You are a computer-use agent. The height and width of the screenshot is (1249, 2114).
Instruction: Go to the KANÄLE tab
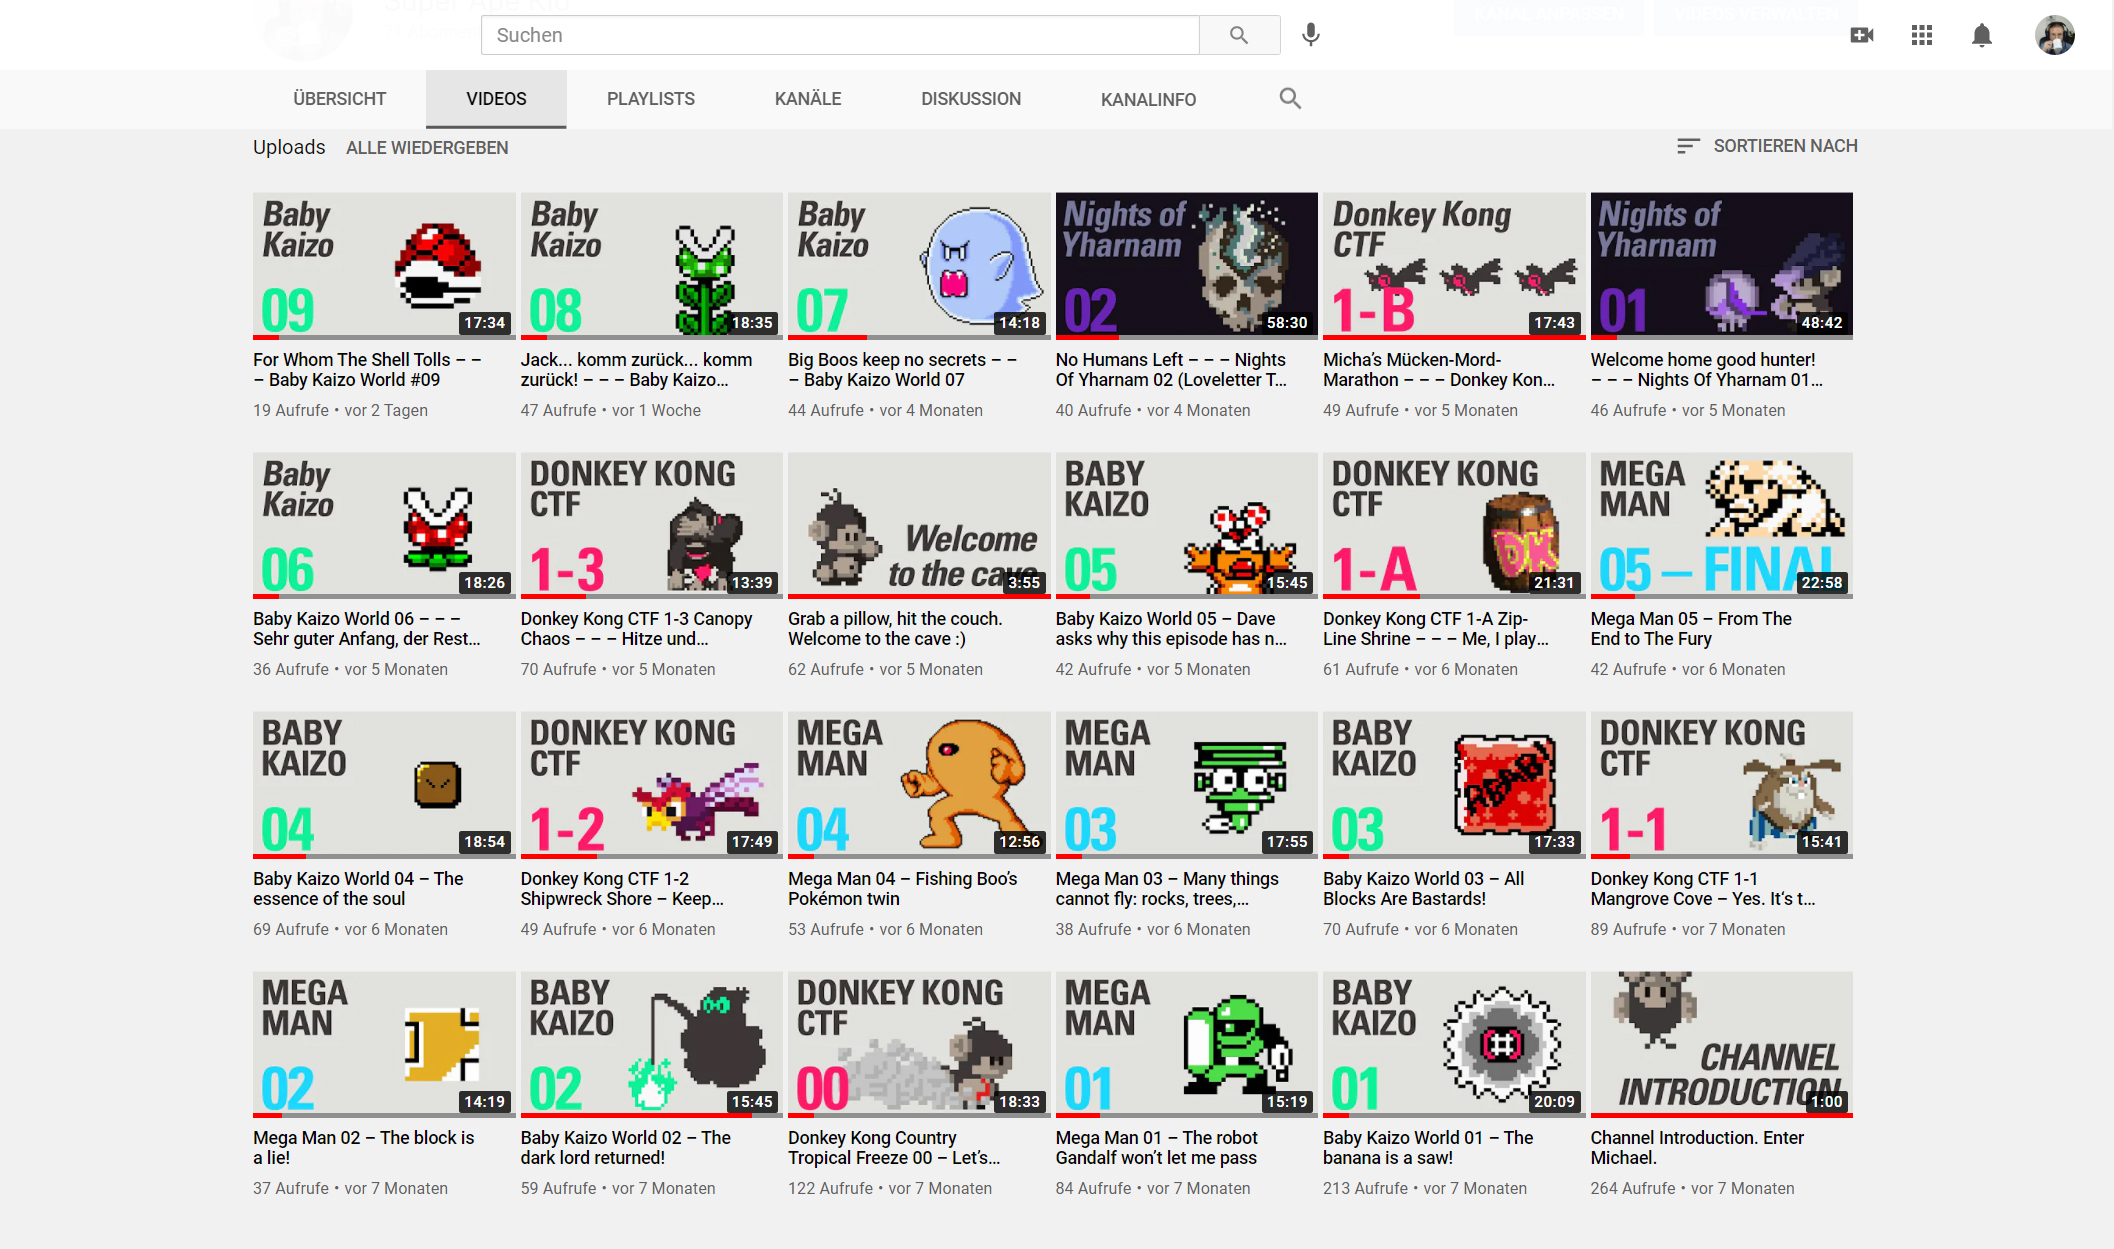(808, 99)
